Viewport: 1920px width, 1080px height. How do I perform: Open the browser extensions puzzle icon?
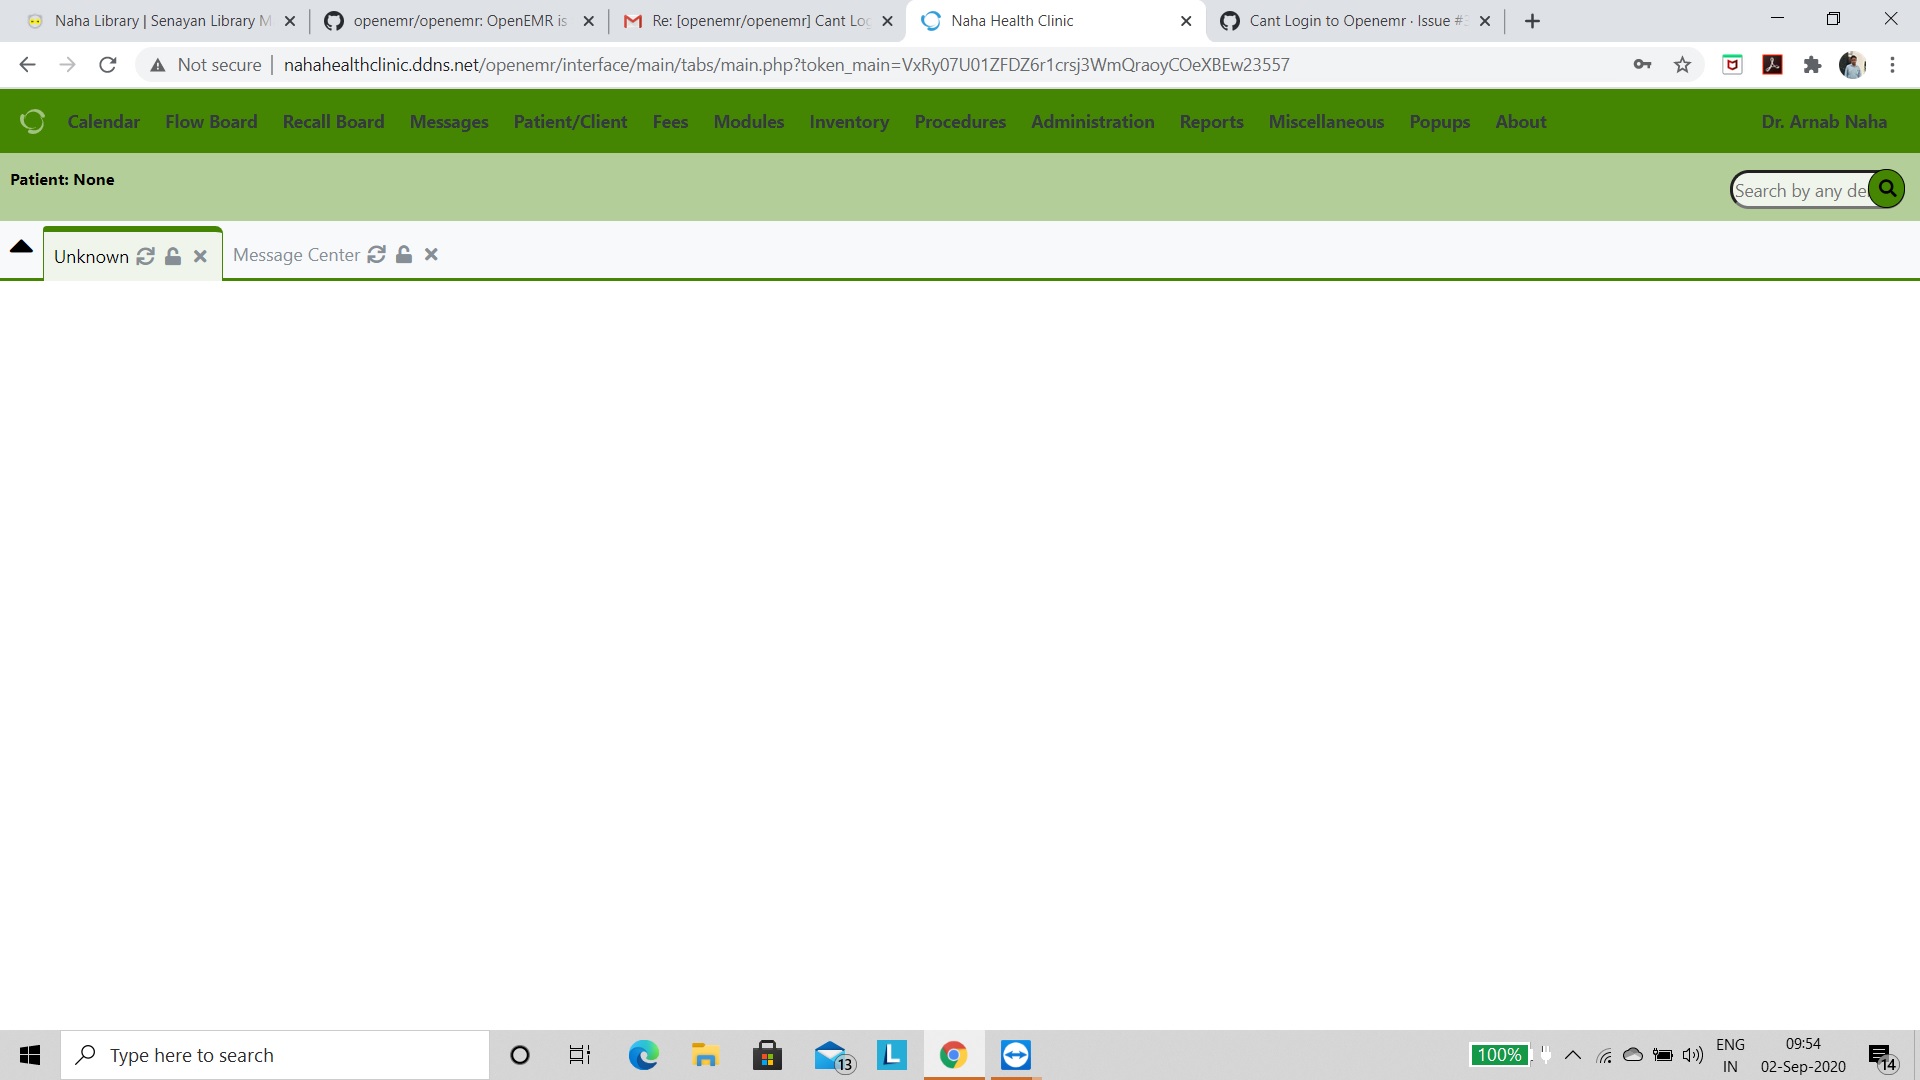coord(1813,64)
